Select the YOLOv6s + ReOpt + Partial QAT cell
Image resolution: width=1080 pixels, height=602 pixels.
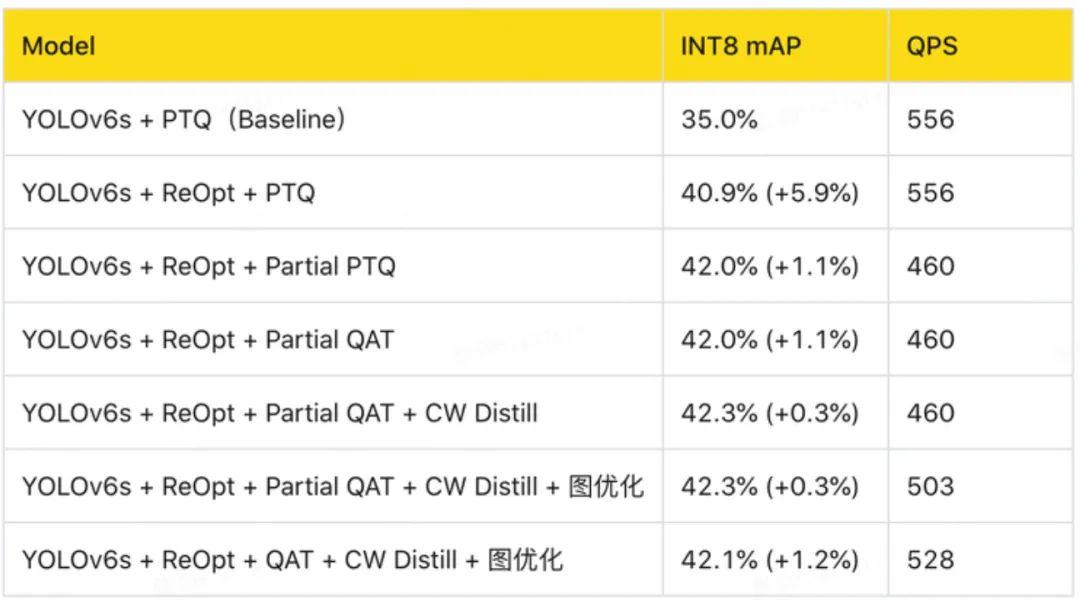(208, 340)
